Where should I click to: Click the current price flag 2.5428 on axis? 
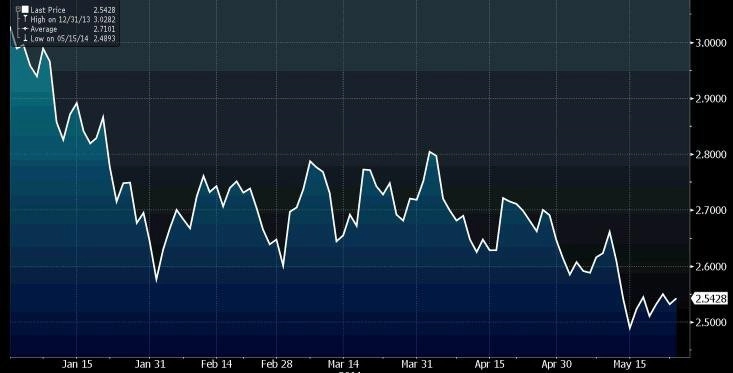click(x=710, y=299)
